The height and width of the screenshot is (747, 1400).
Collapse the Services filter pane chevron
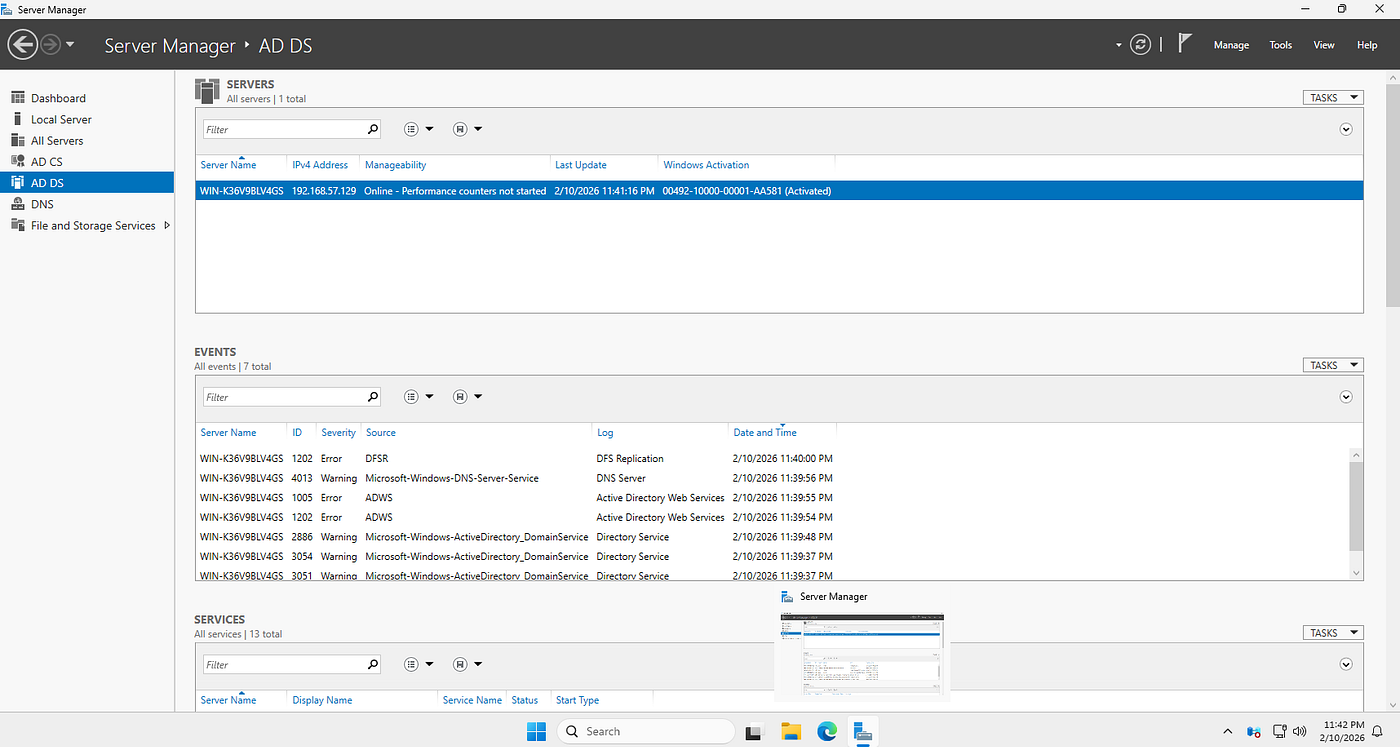coord(1346,665)
